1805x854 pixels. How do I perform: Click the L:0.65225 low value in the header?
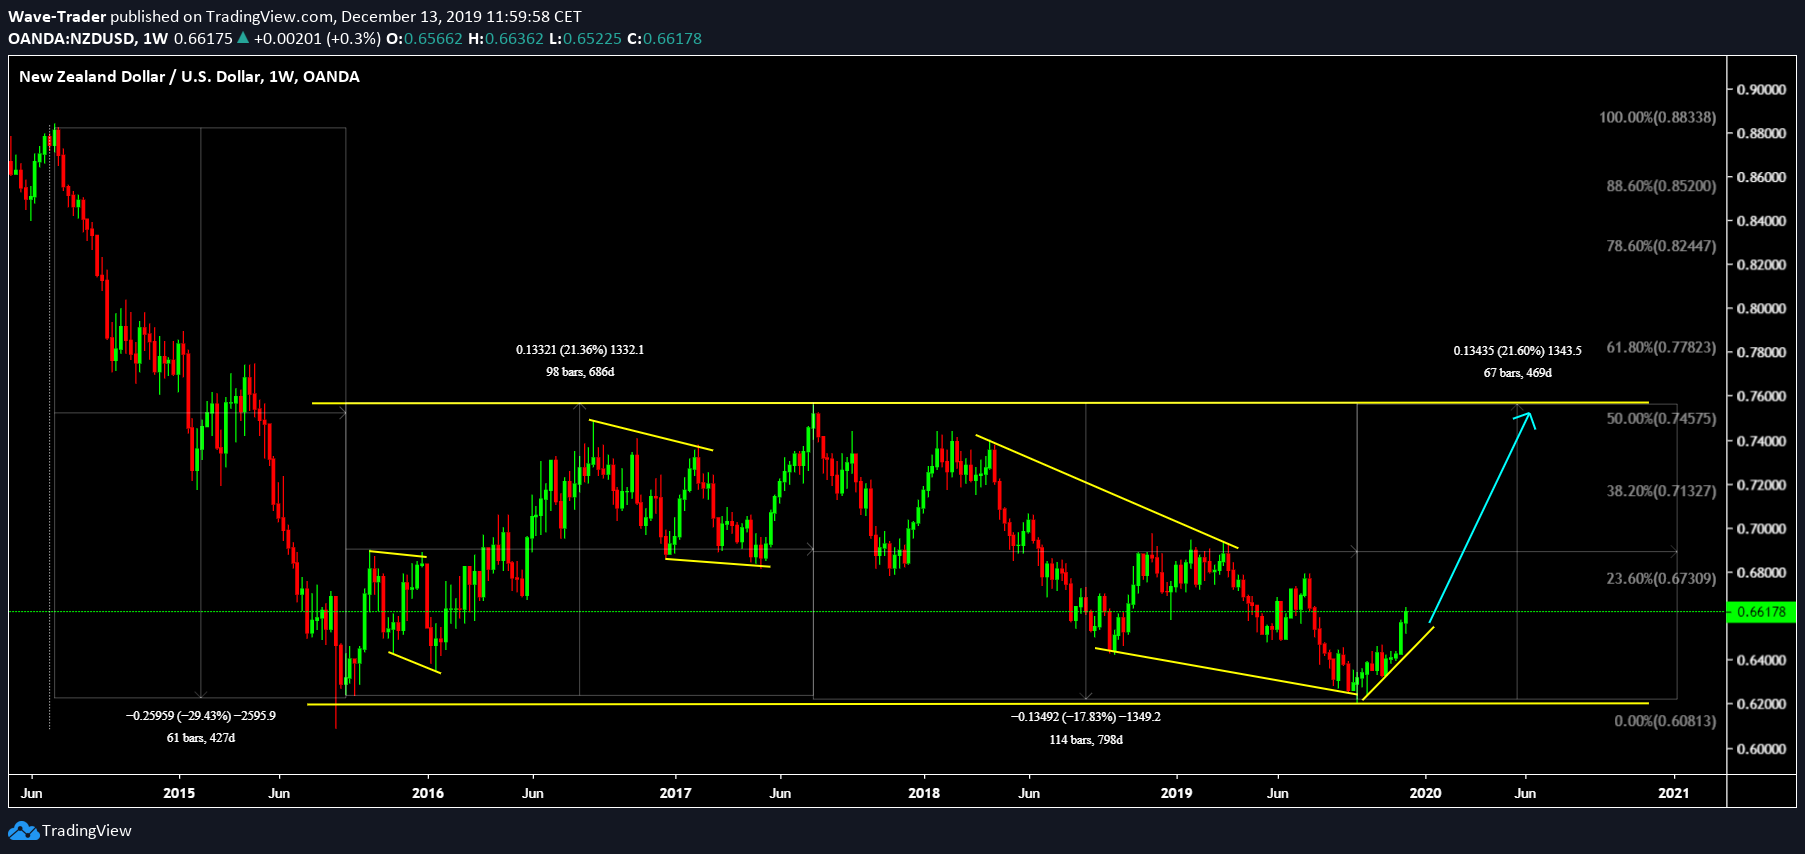coord(585,39)
